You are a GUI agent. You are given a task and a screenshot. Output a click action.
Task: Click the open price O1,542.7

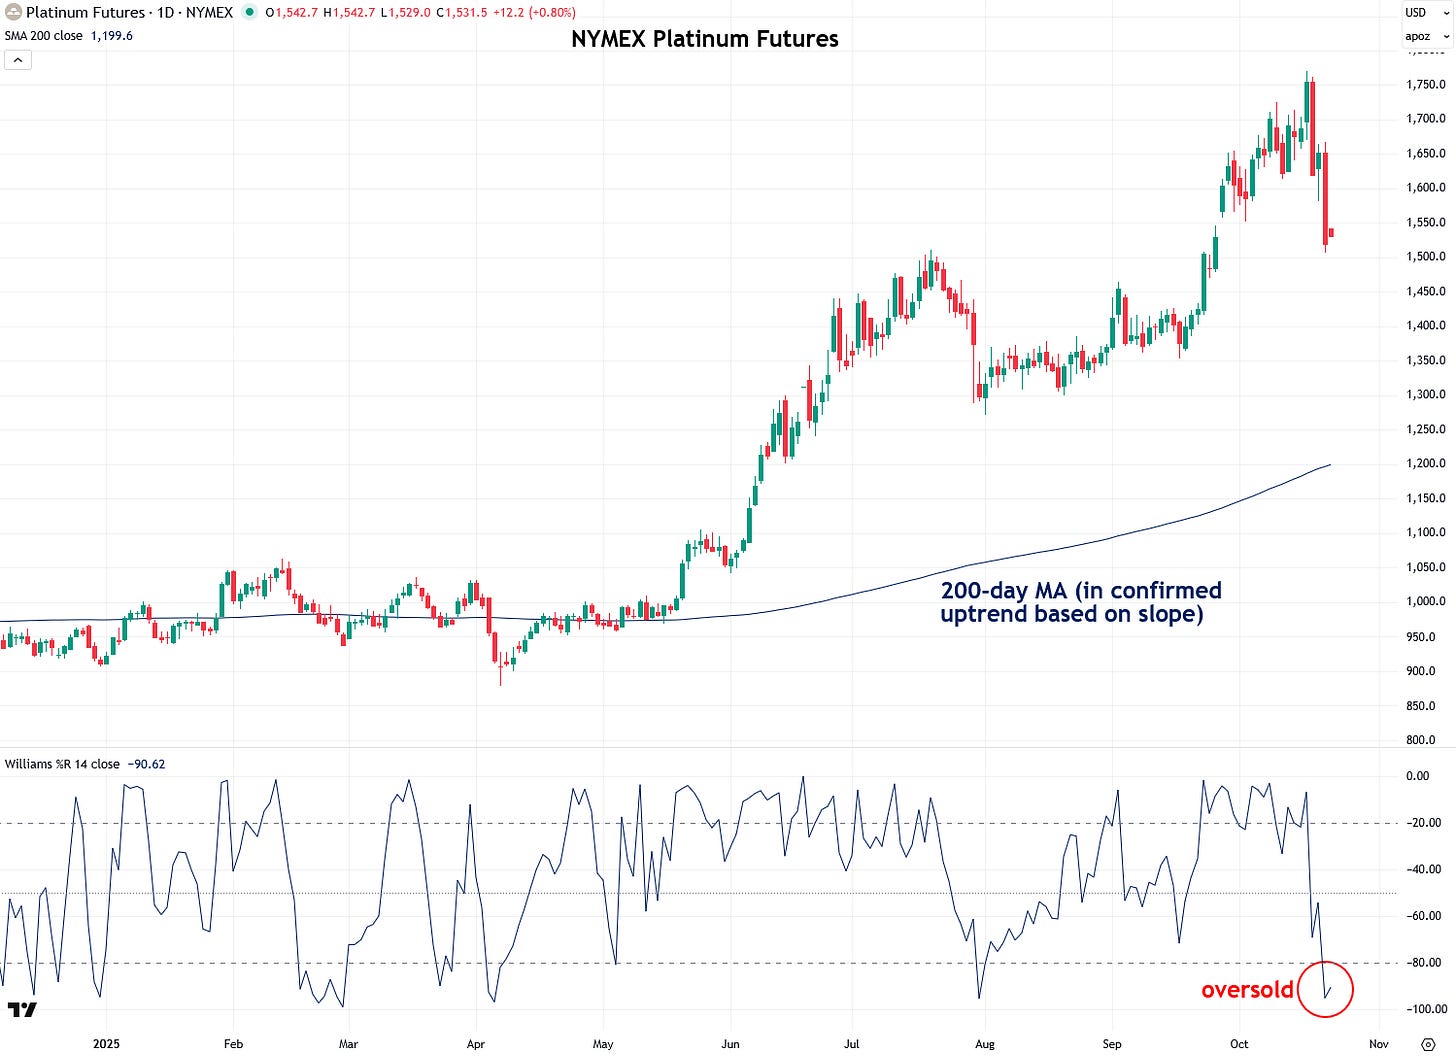(292, 13)
